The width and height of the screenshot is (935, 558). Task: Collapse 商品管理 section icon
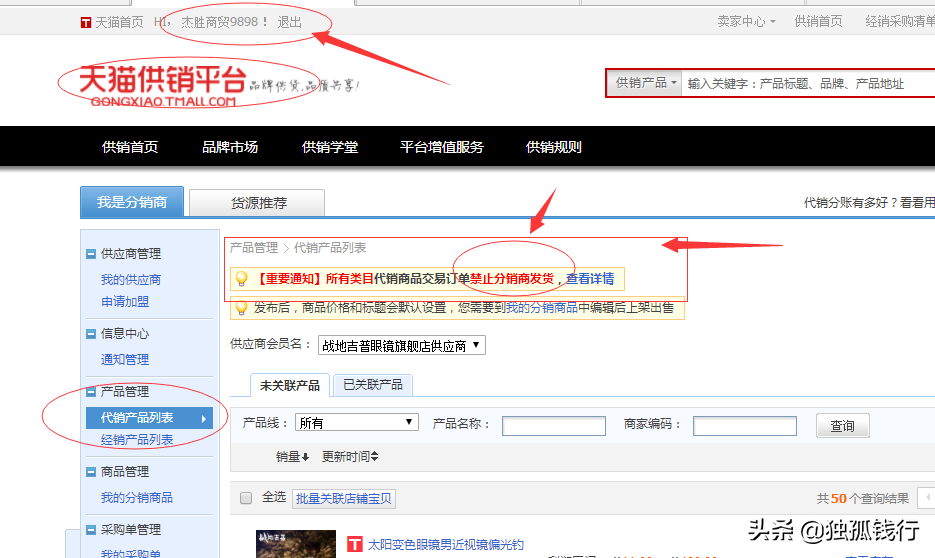91,472
